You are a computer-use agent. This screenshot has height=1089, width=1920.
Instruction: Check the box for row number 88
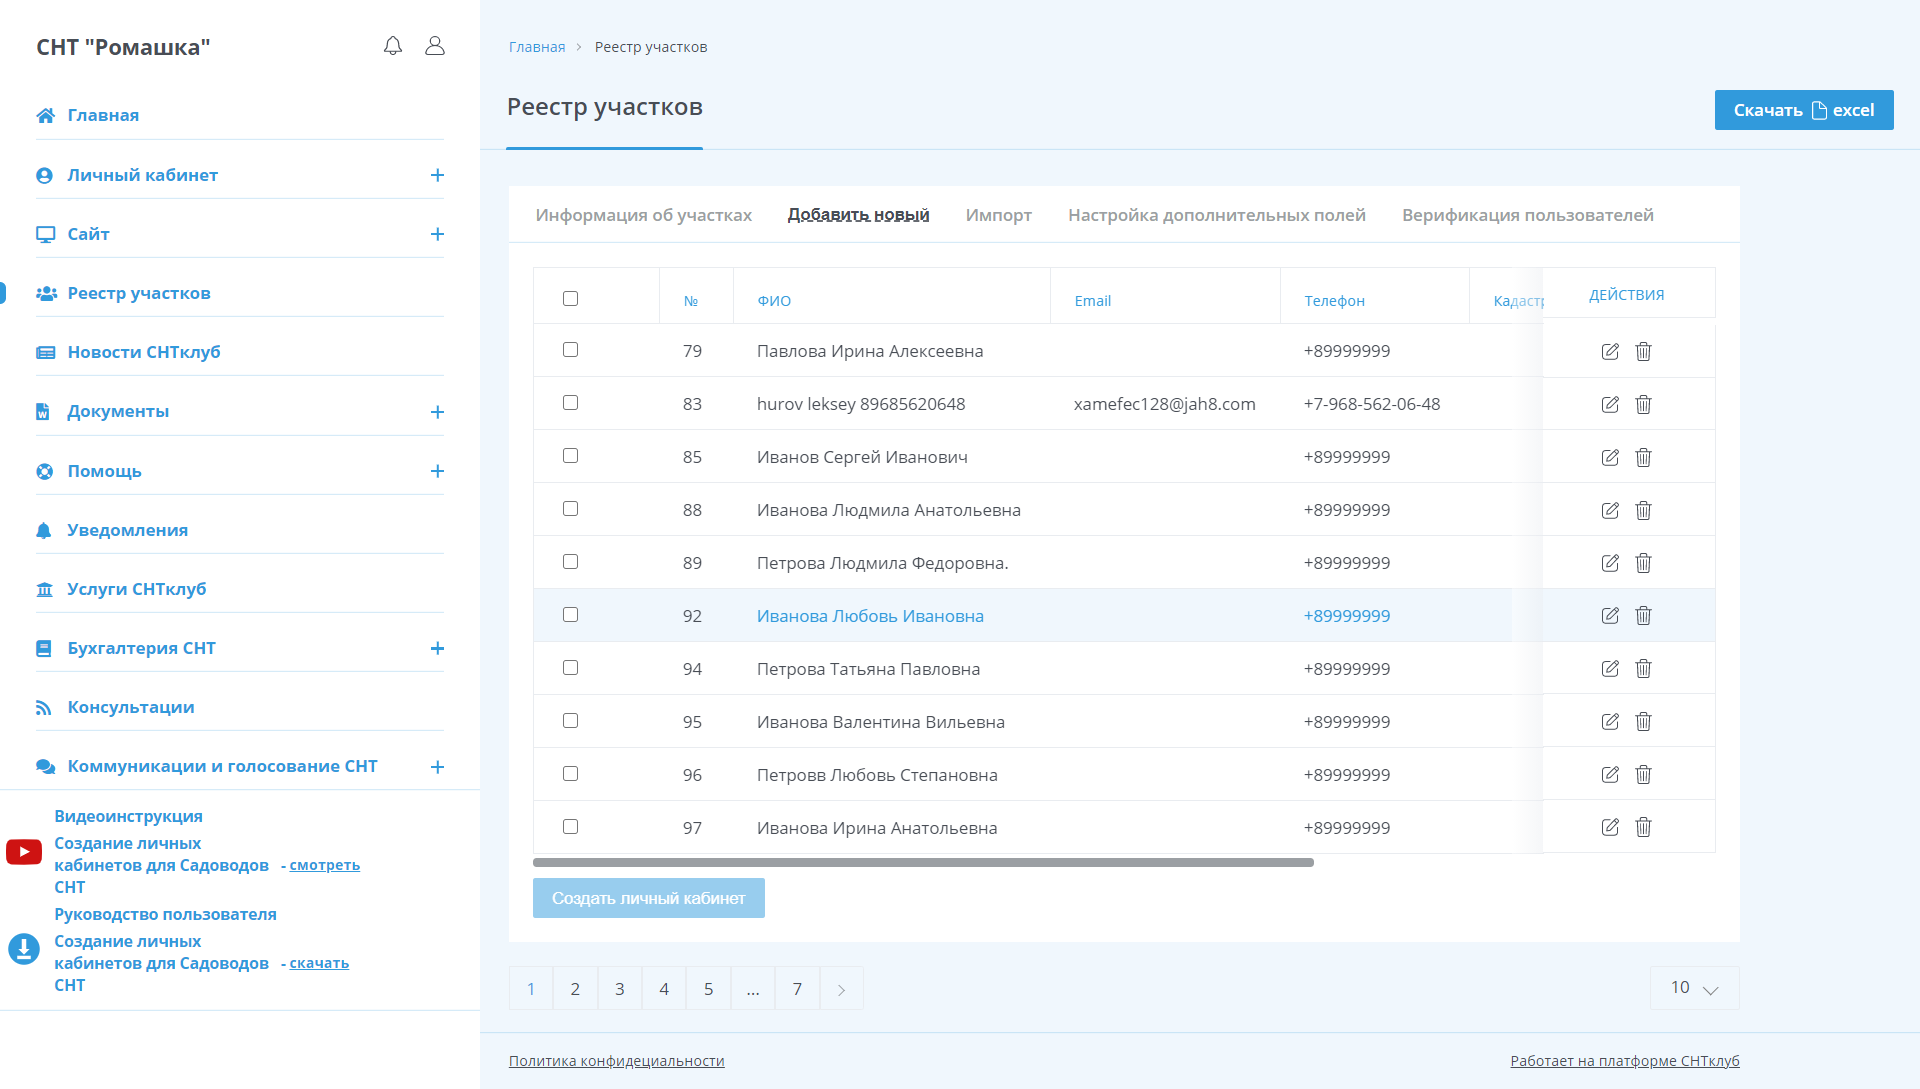pos(570,508)
